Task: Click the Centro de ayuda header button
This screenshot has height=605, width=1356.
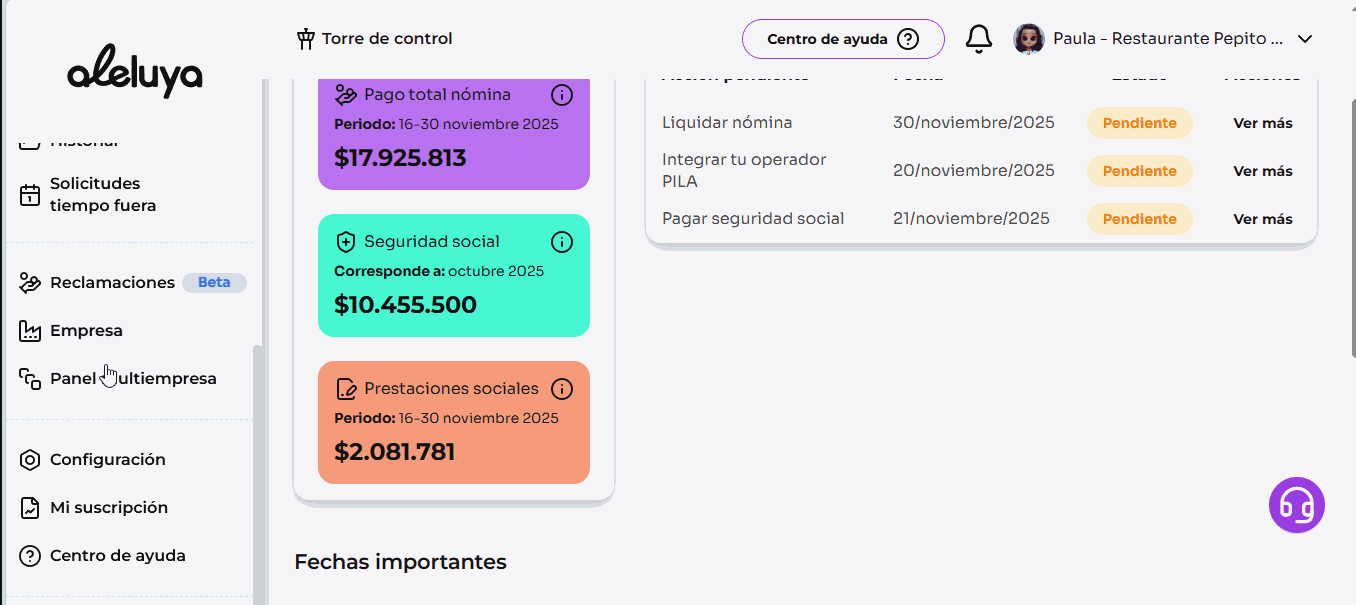Action: pyautogui.click(x=842, y=39)
